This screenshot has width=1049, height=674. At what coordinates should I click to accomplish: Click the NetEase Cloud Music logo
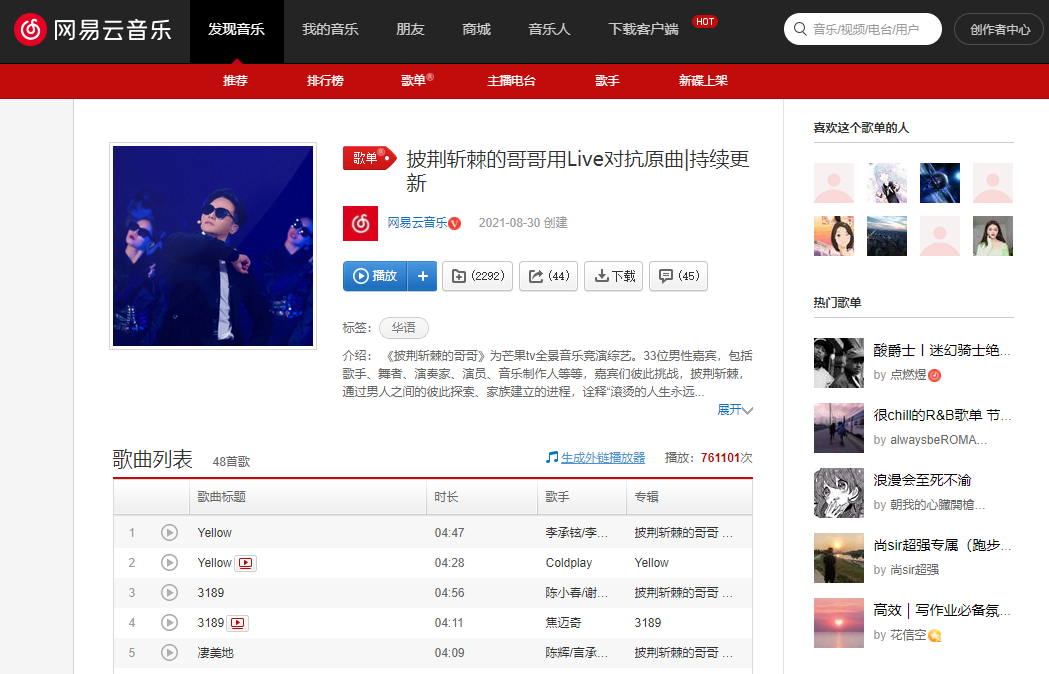(x=93, y=30)
